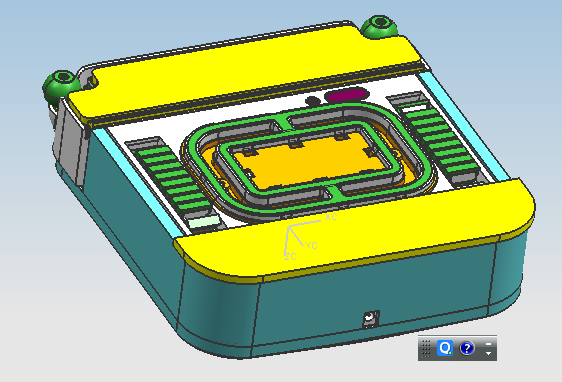Select the small latch on the teal front wall
This screenshot has width=562, height=382.
point(371,319)
